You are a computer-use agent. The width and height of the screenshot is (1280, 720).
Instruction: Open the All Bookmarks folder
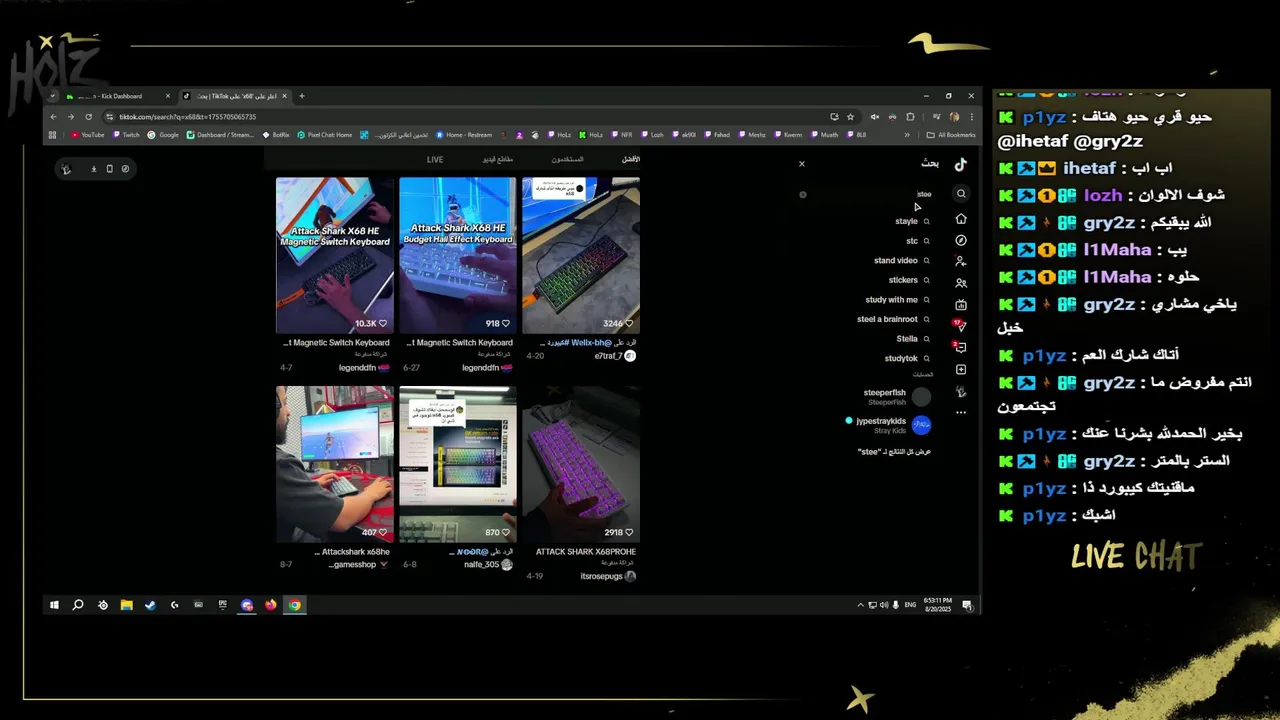click(x=951, y=135)
